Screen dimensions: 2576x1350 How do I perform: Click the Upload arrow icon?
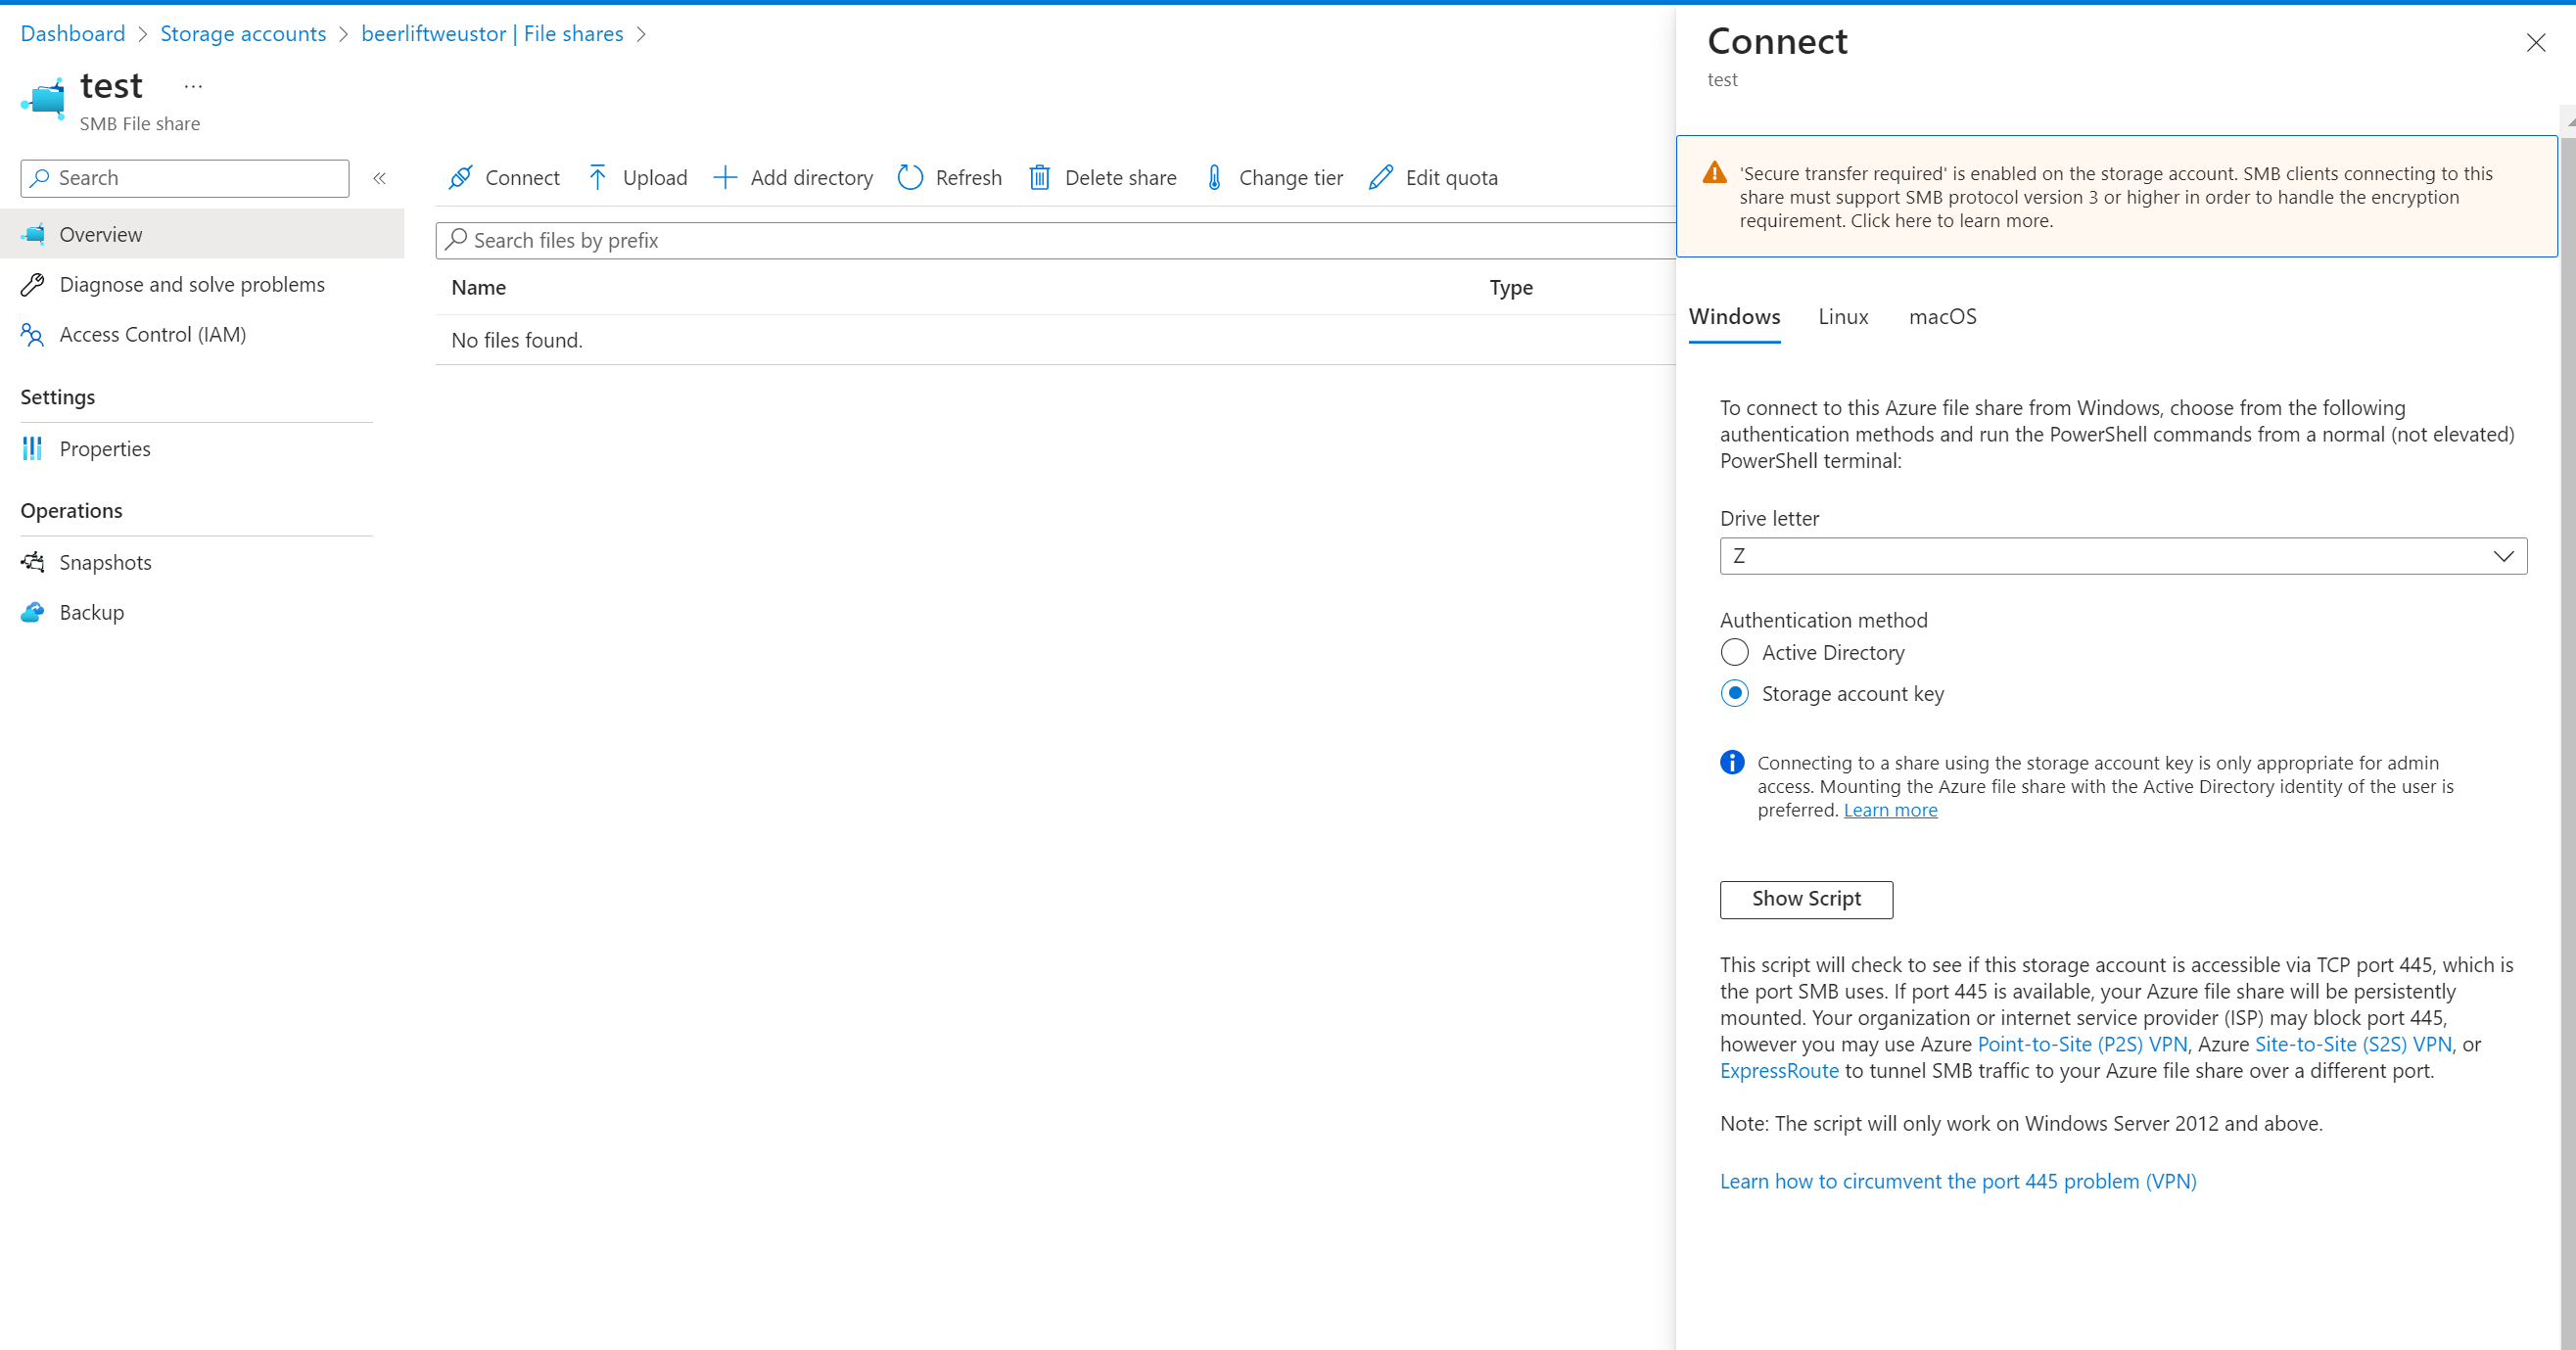tap(597, 178)
